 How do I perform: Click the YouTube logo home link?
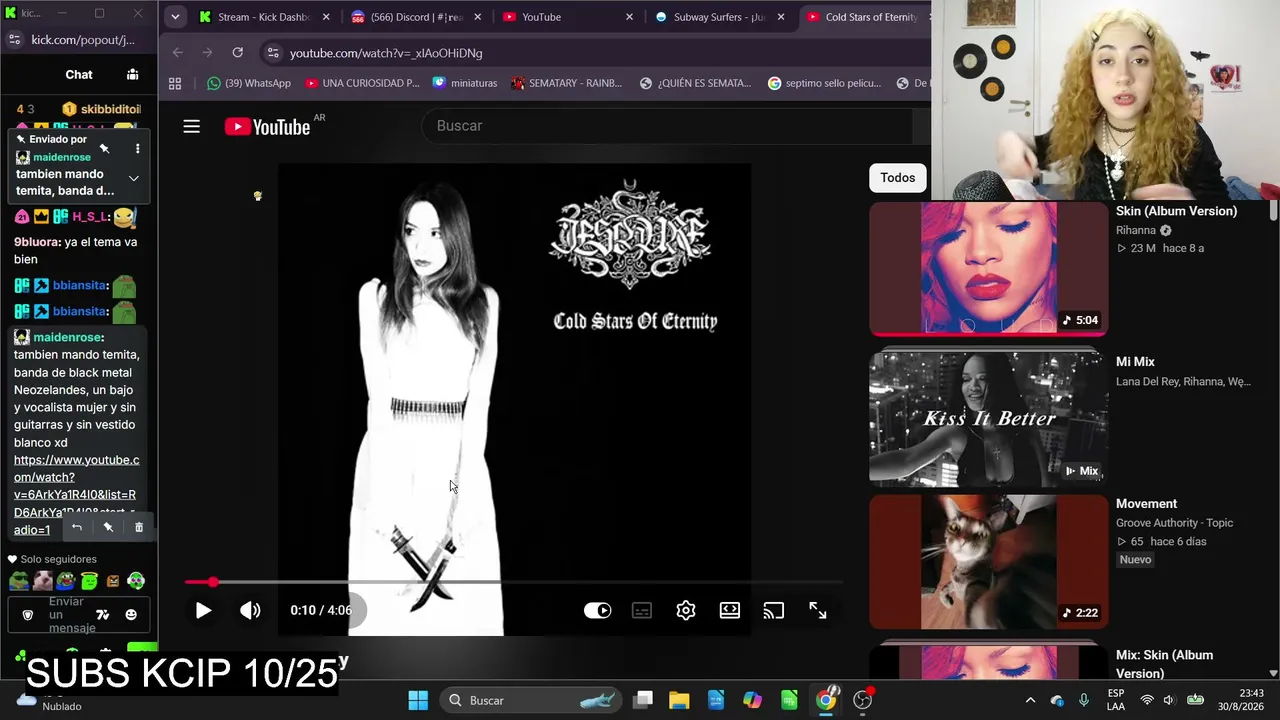267,126
